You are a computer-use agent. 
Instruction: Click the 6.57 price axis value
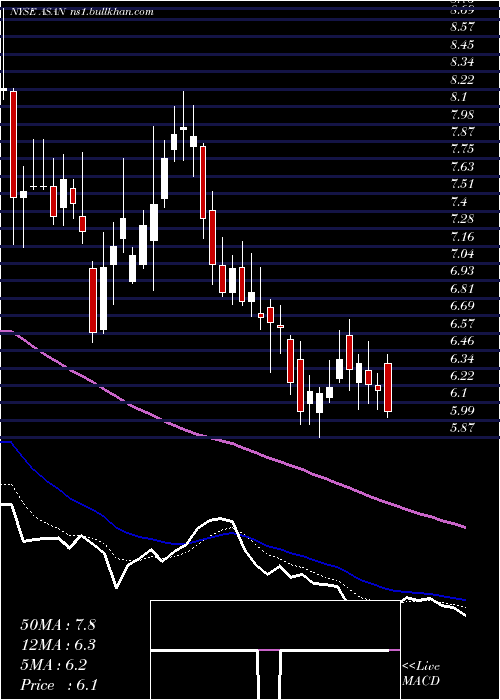tap(462, 324)
